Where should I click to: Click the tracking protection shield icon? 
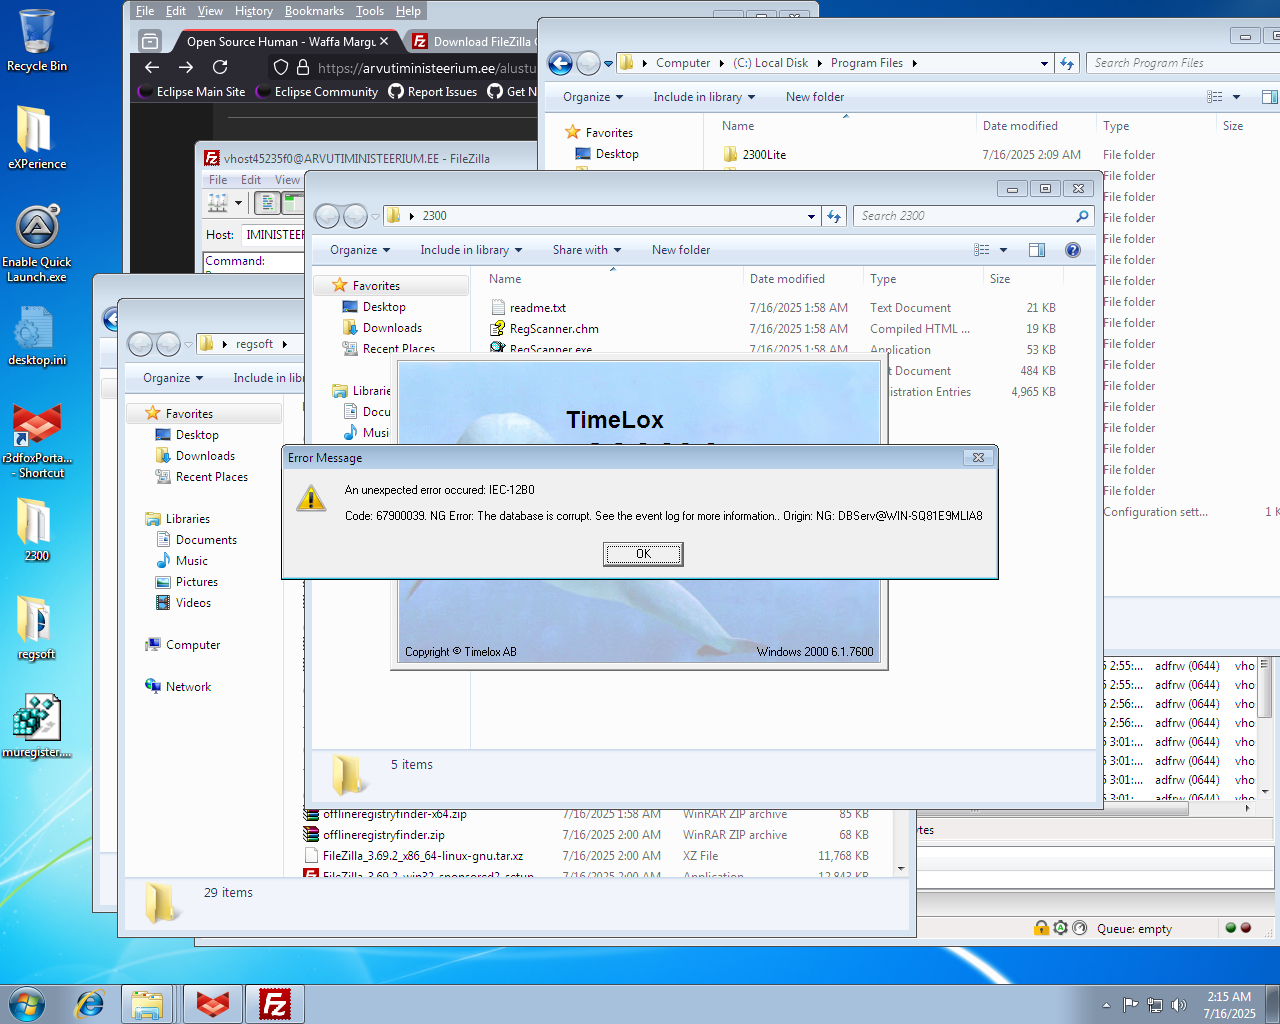[x=281, y=67]
